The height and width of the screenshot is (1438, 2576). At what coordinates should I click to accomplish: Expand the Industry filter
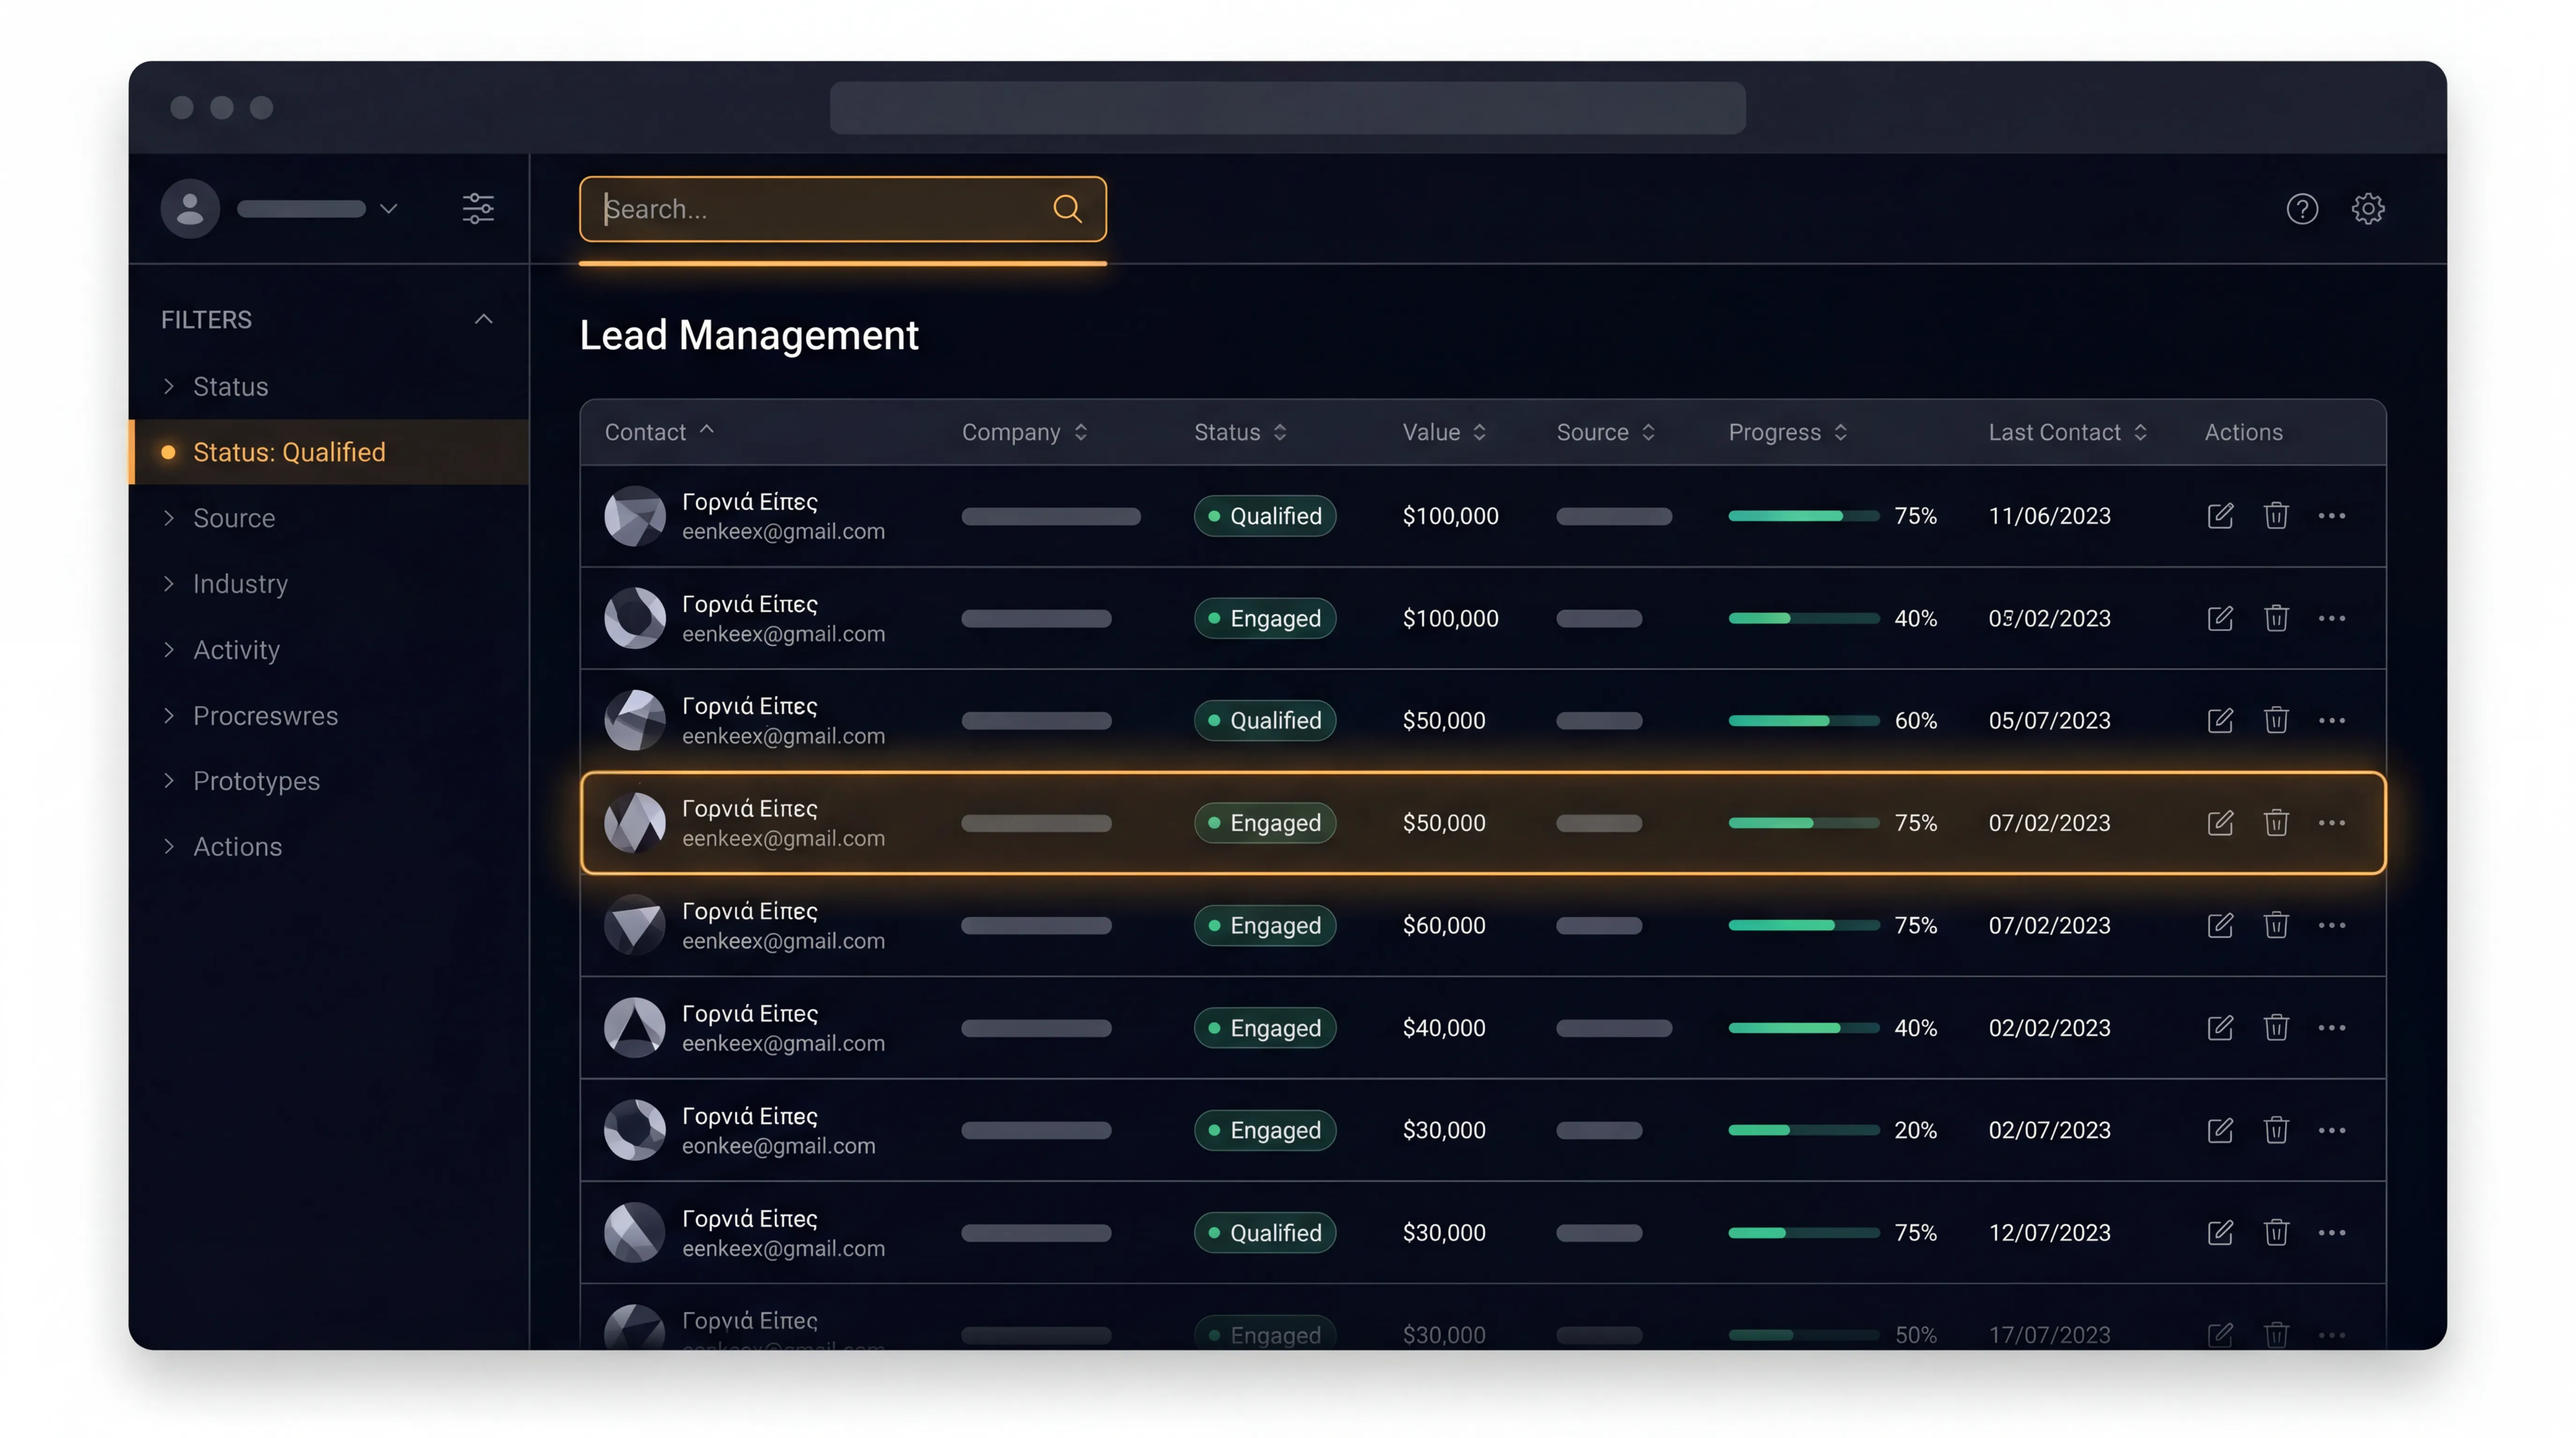[x=240, y=584]
